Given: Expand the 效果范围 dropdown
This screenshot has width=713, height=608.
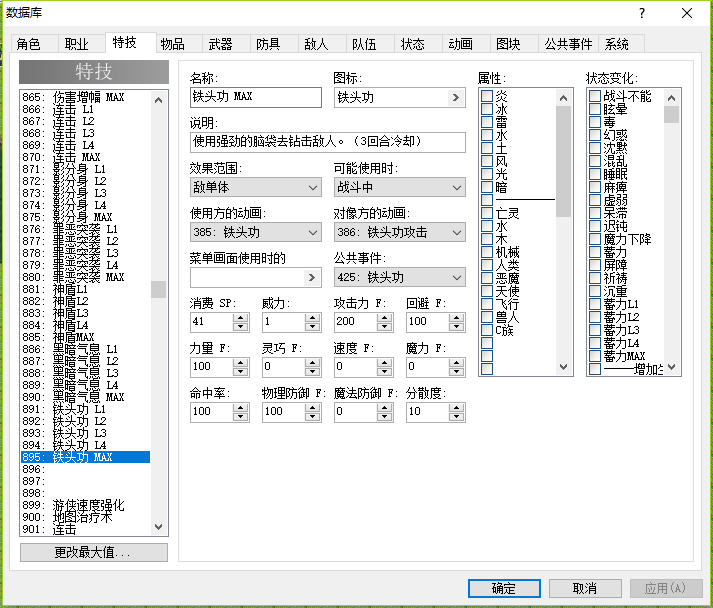Looking at the screenshot, I should click(x=256, y=187).
